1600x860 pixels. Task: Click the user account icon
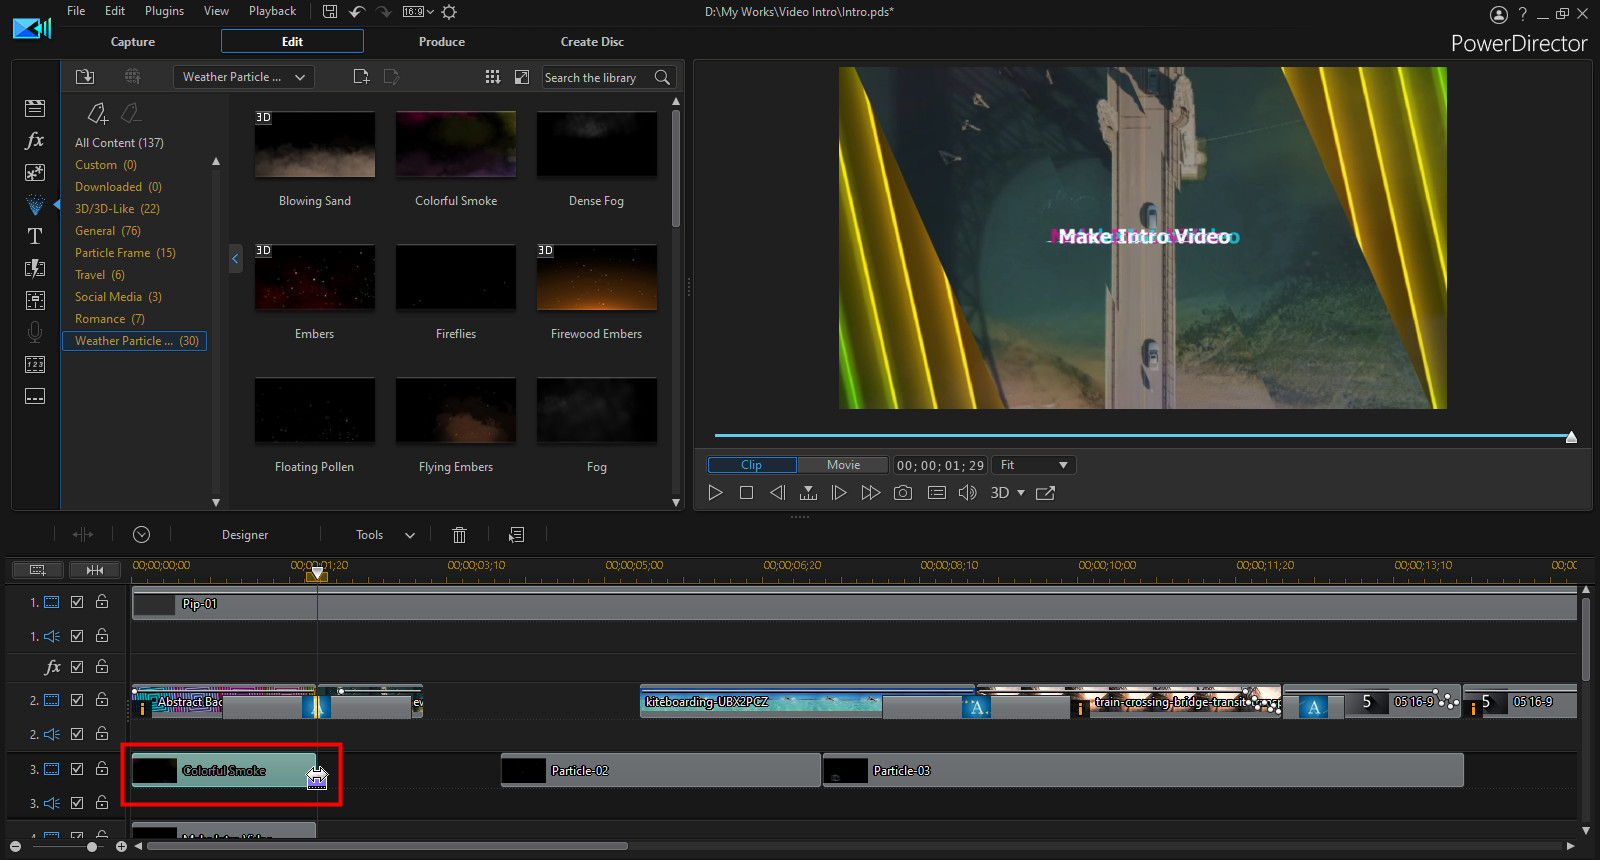coord(1498,14)
